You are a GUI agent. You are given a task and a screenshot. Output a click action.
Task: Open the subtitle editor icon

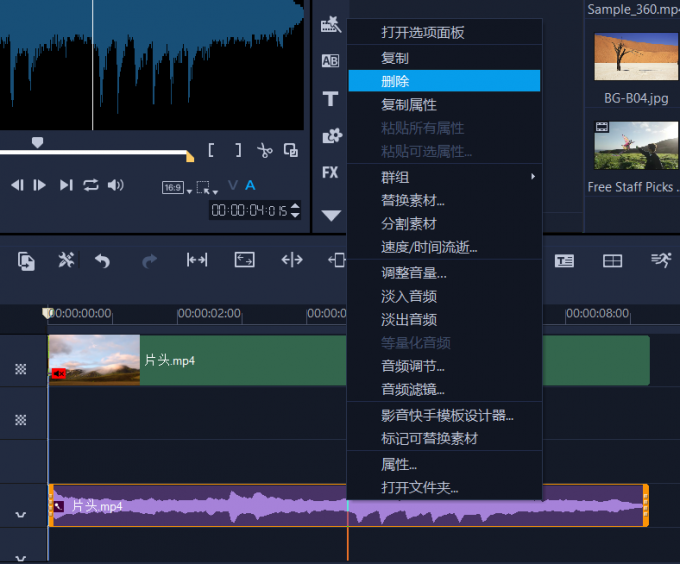click(x=564, y=261)
